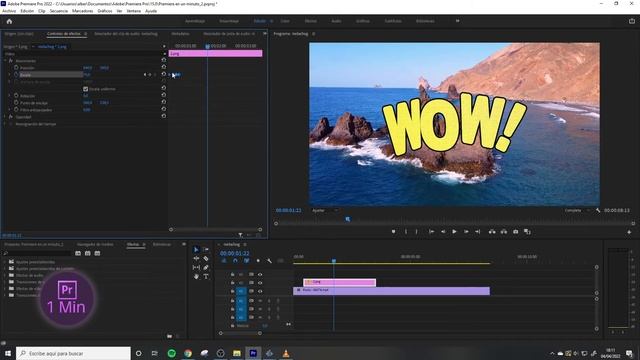Add a marker from the timeline toolbar
This screenshot has width=640, height=360.
(258, 261)
